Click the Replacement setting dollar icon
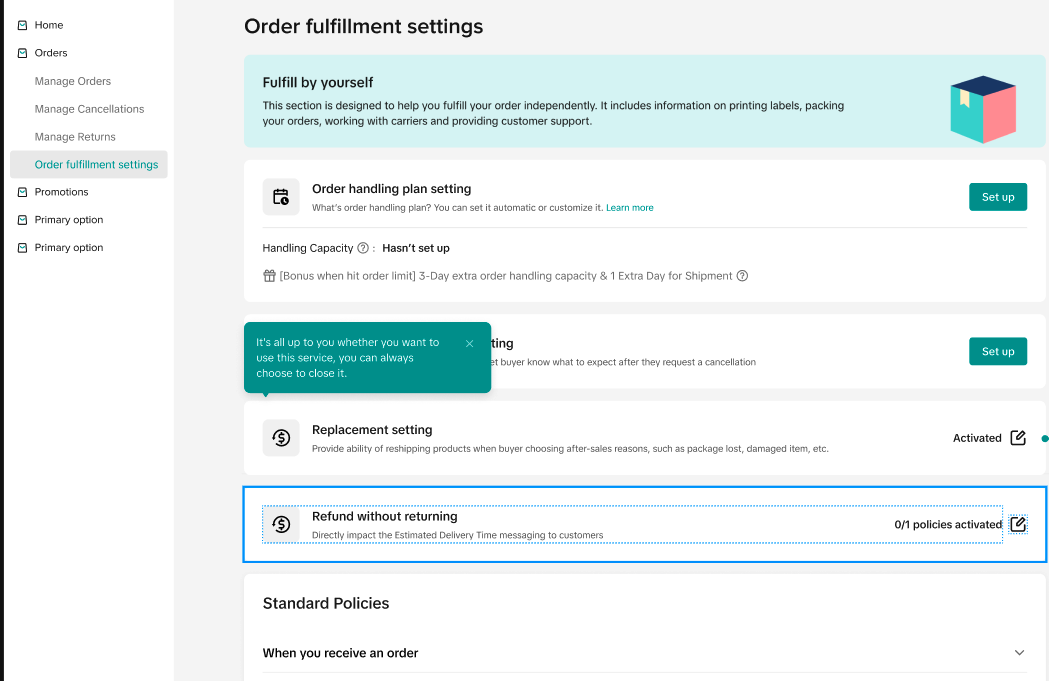The height and width of the screenshot is (681, 1049). coord(281,438)
